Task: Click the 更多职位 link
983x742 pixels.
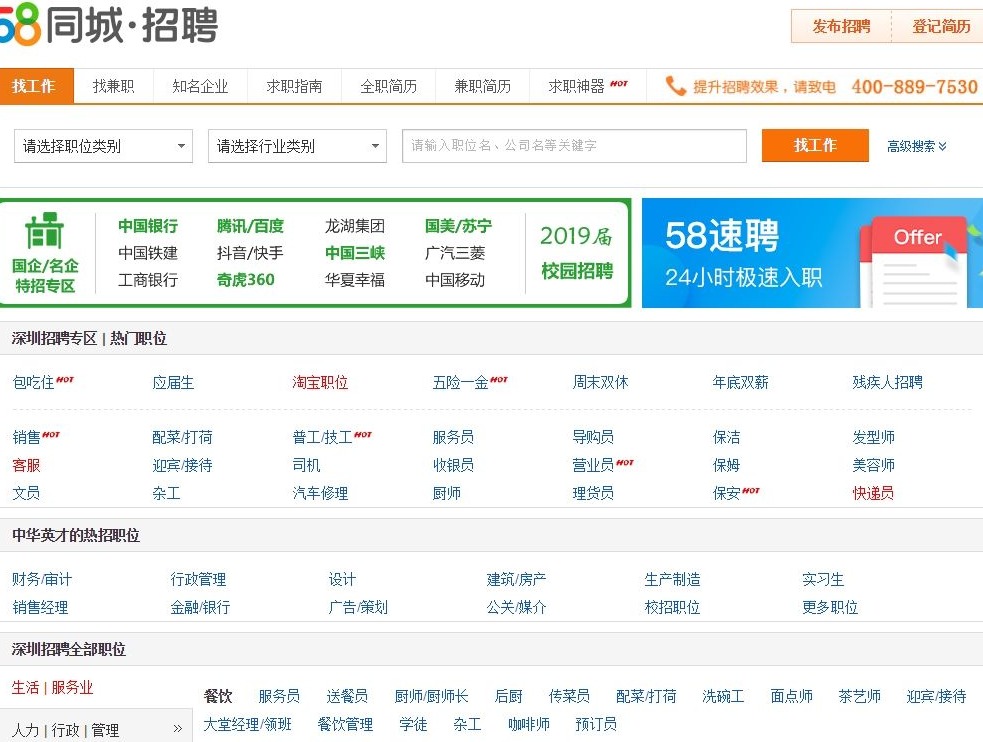Action: click(830, 607)
